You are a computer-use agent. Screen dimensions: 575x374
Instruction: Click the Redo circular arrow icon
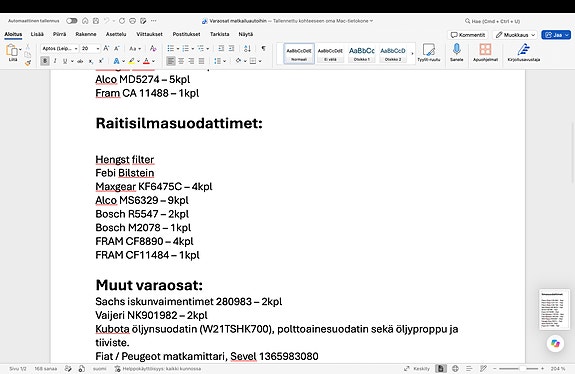pyautogui.click(x=122, y=21)
